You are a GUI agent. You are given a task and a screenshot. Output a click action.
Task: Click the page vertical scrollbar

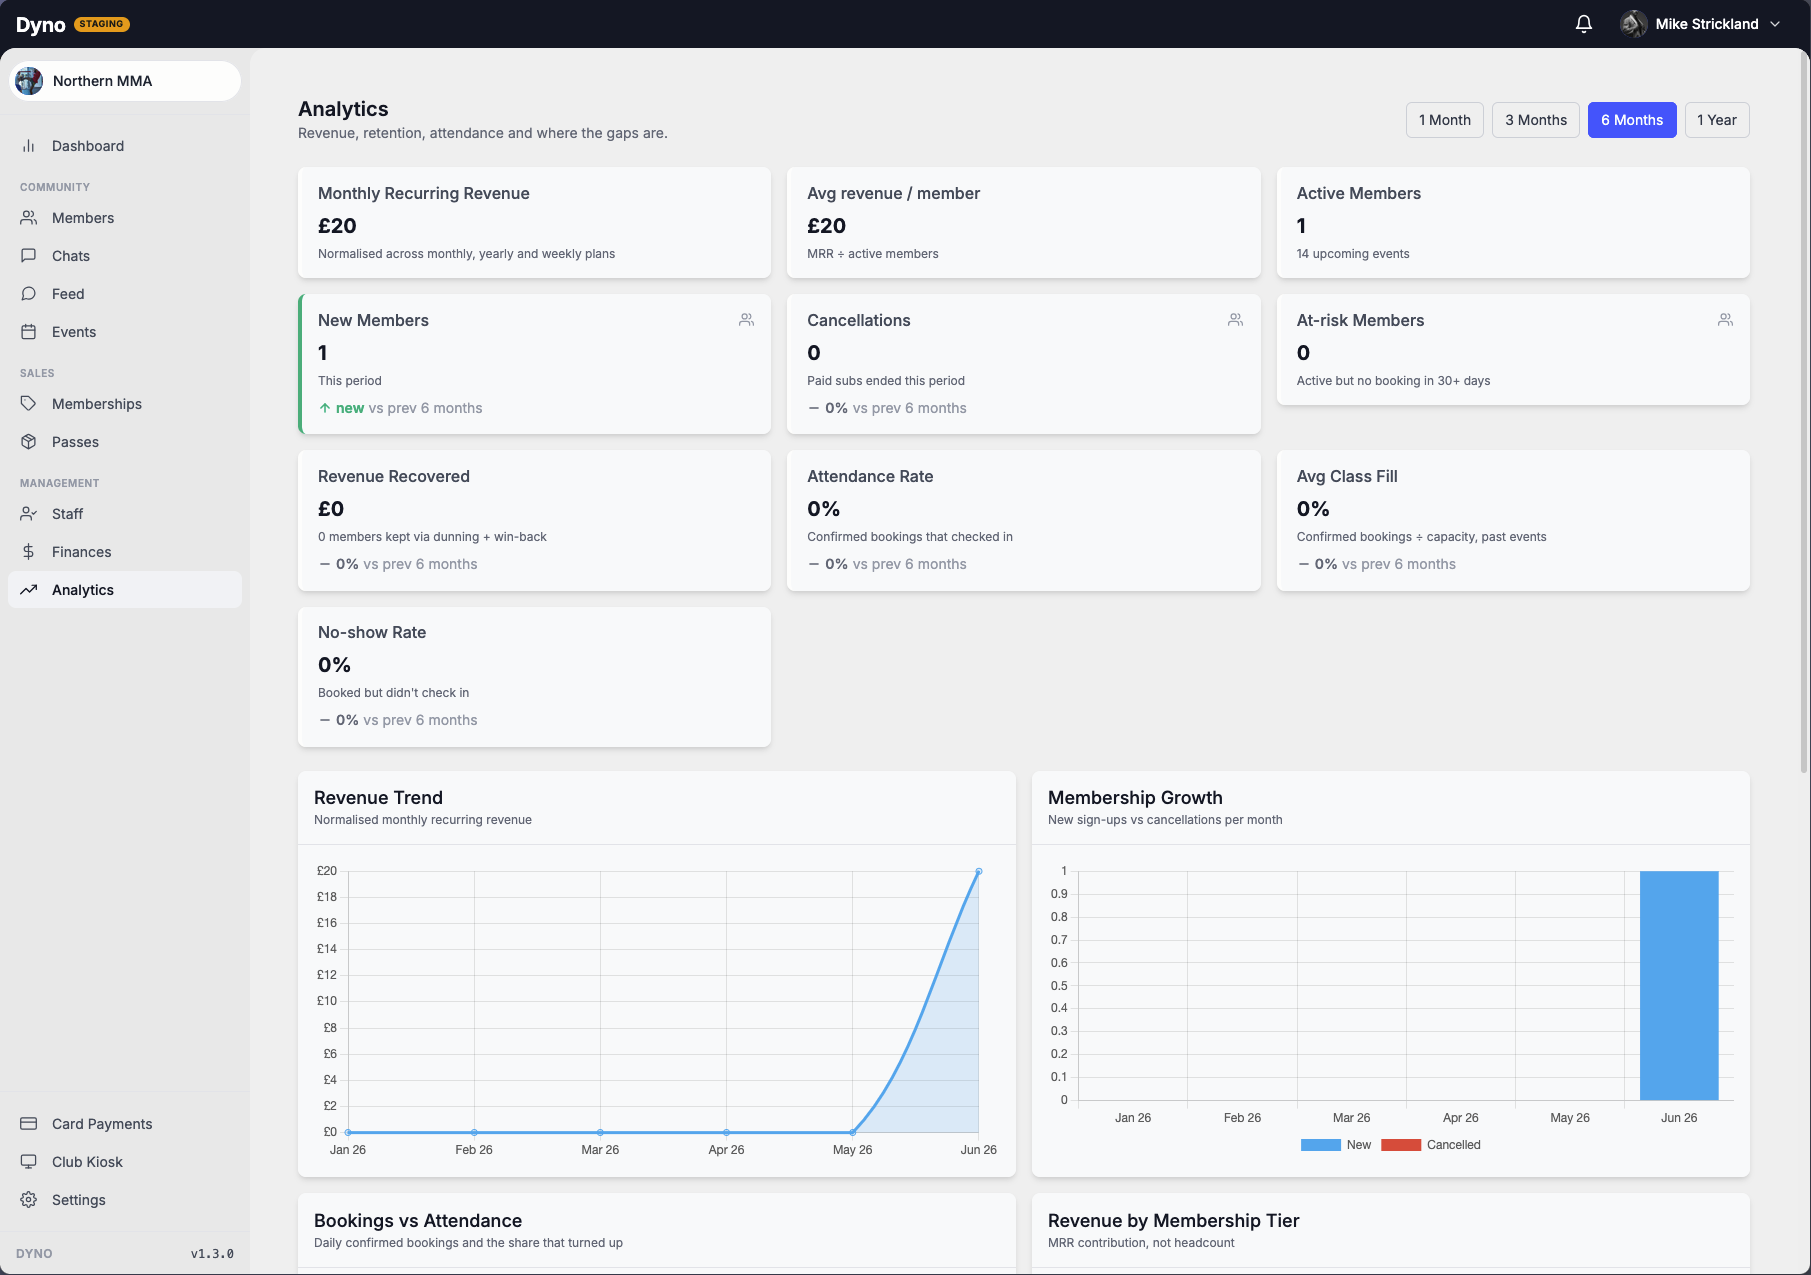[1804, 410]
